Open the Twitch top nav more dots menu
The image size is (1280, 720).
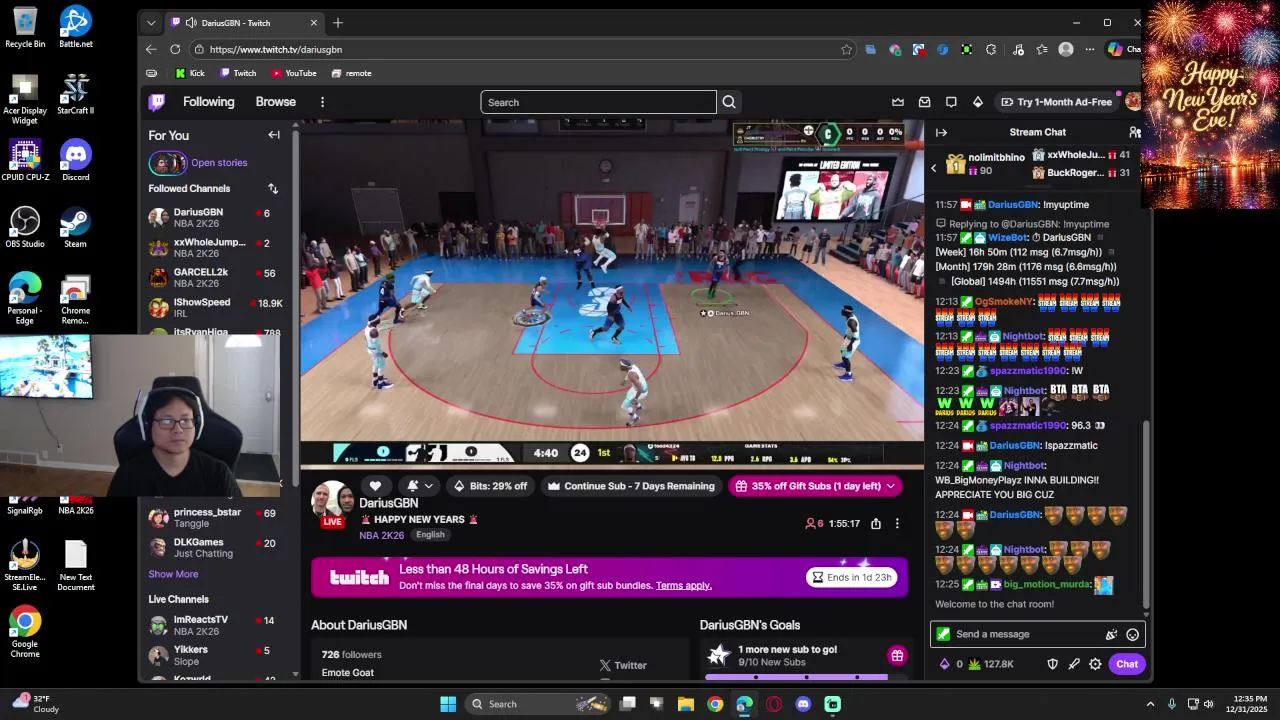tap(322, 102)
